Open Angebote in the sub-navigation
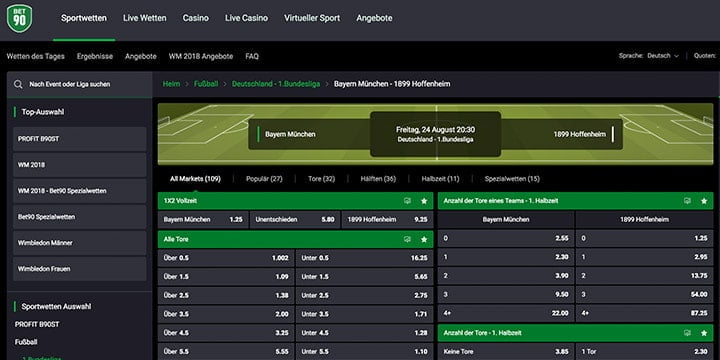 tap(141, 56)
